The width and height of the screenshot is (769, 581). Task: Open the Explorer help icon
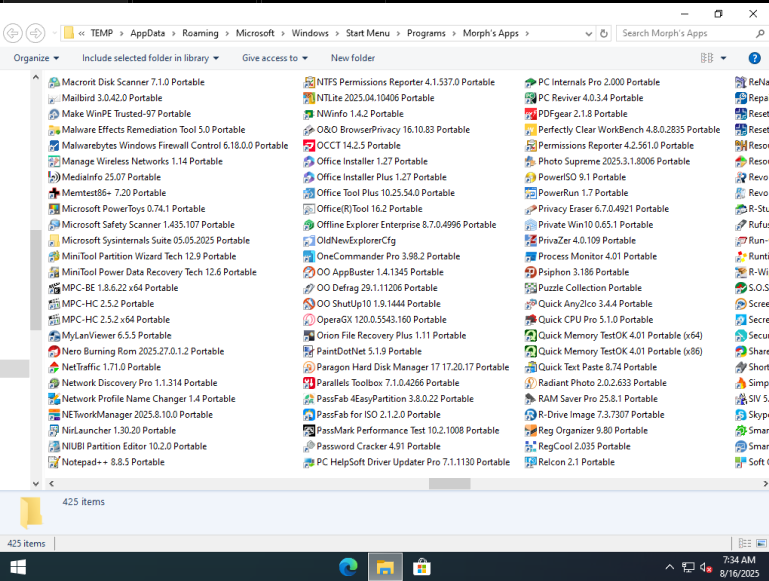tap(754, 58)
